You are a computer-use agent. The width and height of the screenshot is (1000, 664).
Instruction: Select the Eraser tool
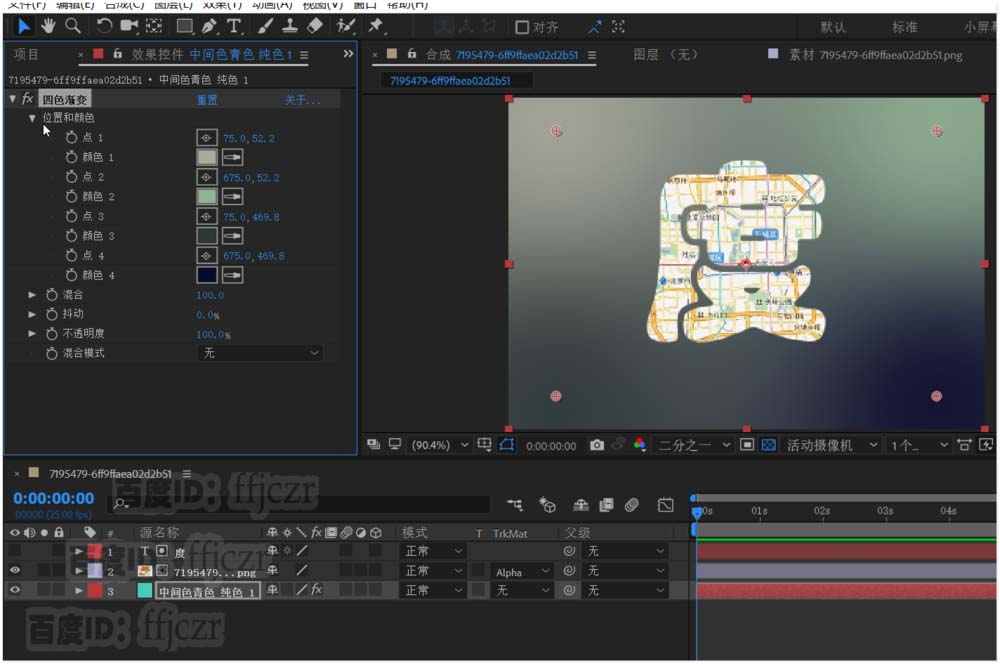click(x=314, y=26)
